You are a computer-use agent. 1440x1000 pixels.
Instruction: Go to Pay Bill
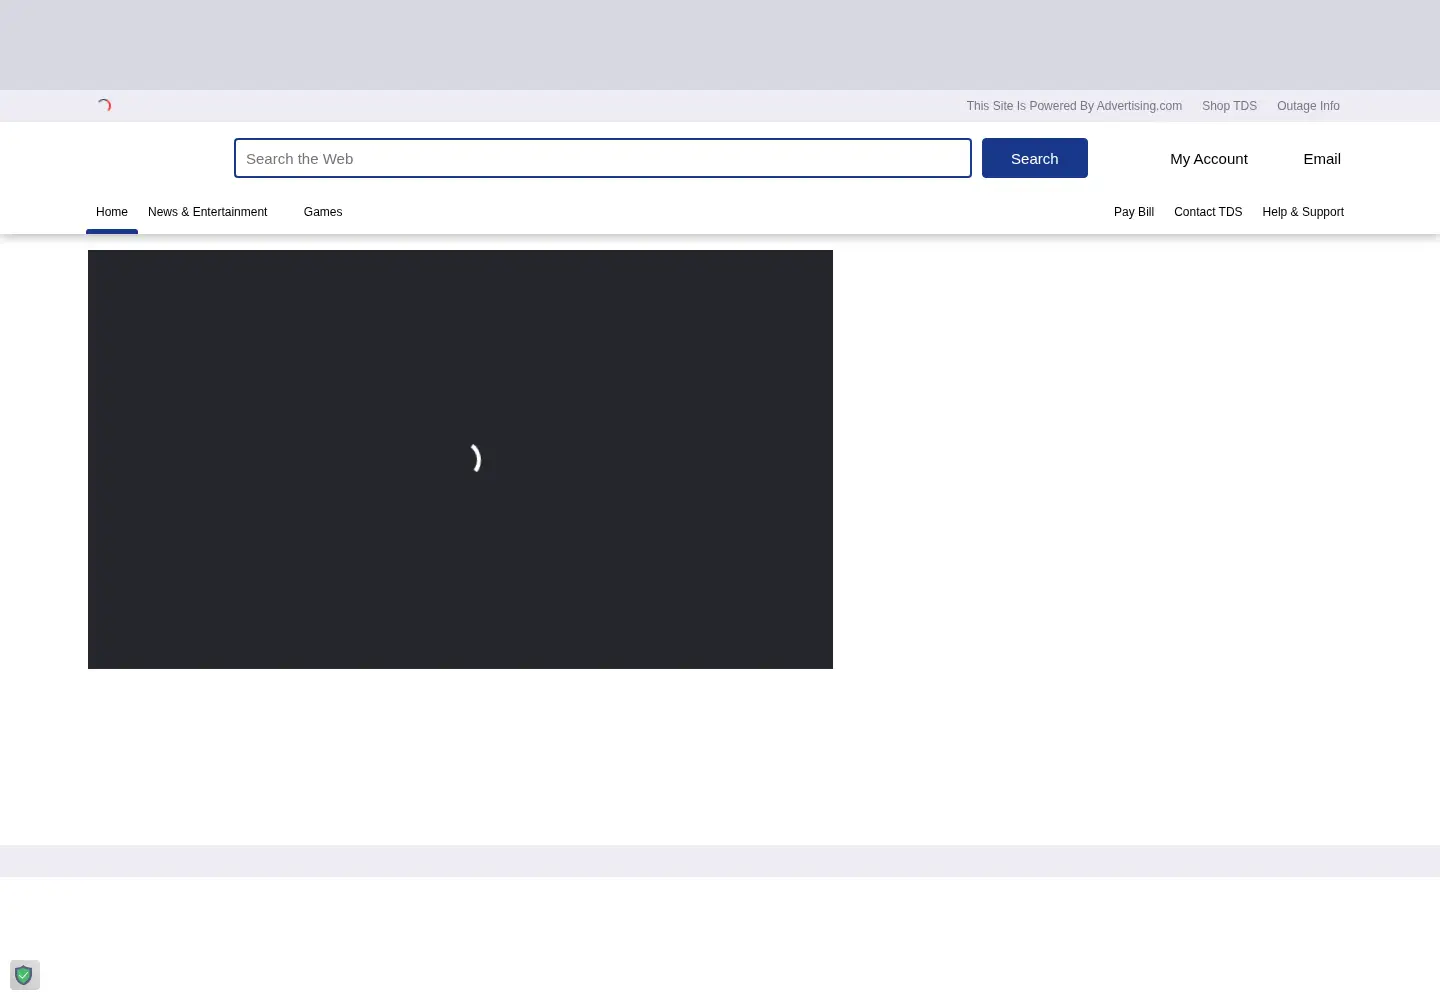click(1134, 212)
